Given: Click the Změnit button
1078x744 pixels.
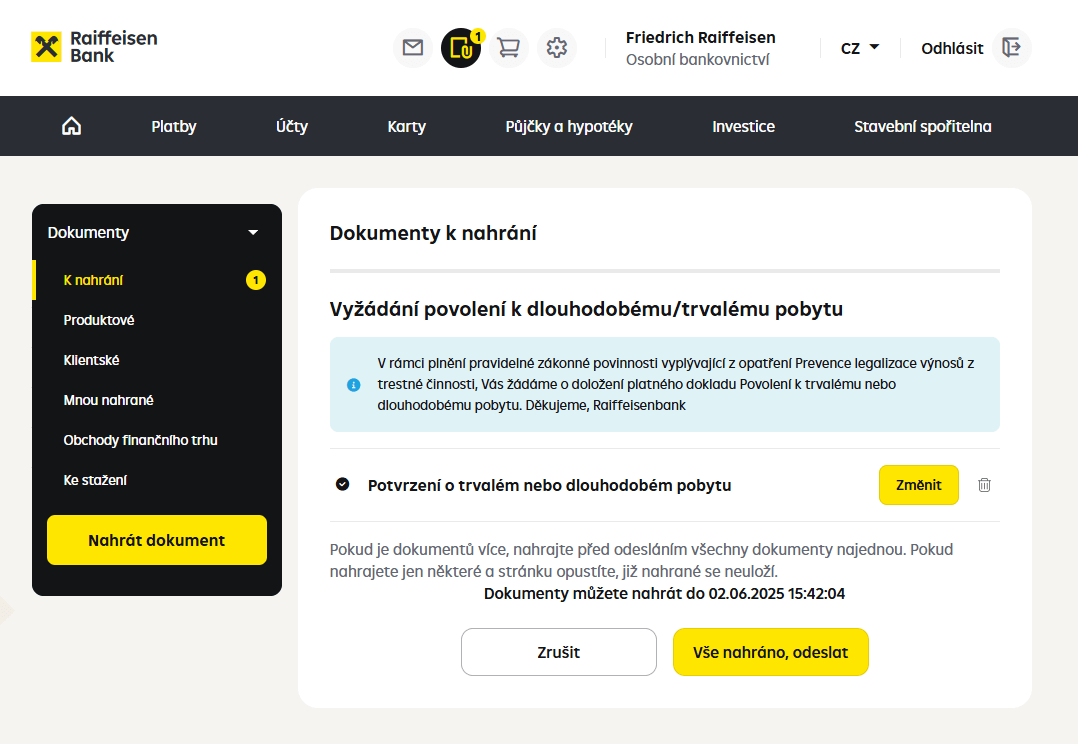Looking at the screenshot, I should click(918, 485).
